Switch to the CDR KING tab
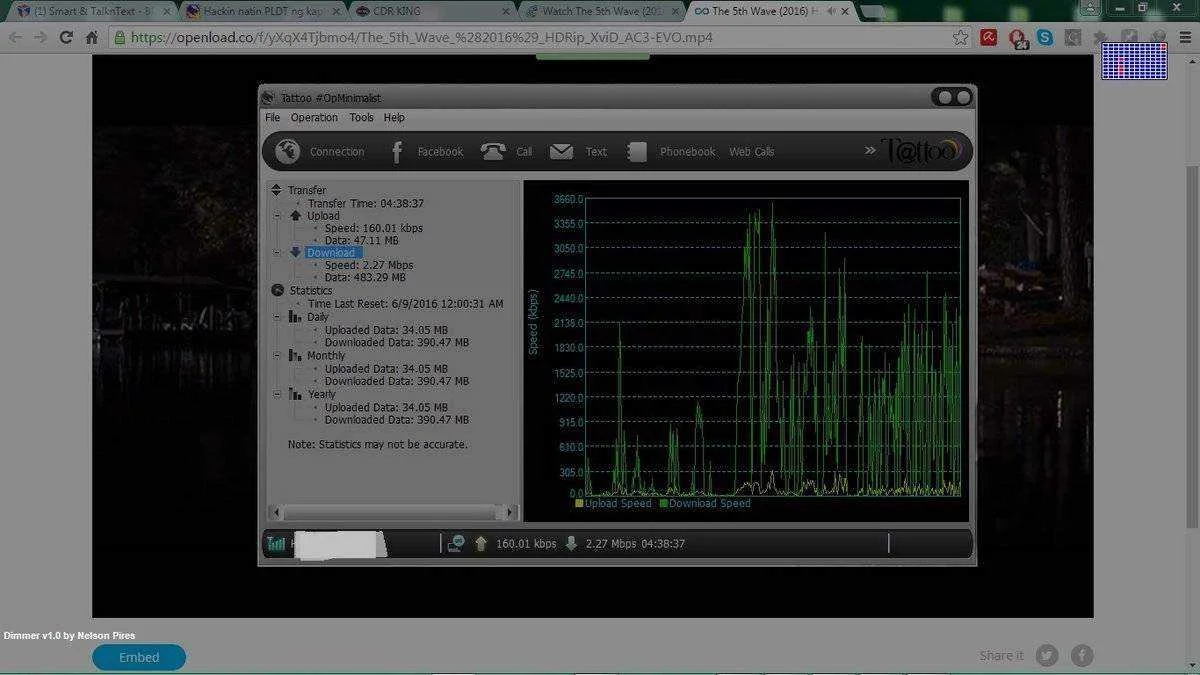 point(430,11)
